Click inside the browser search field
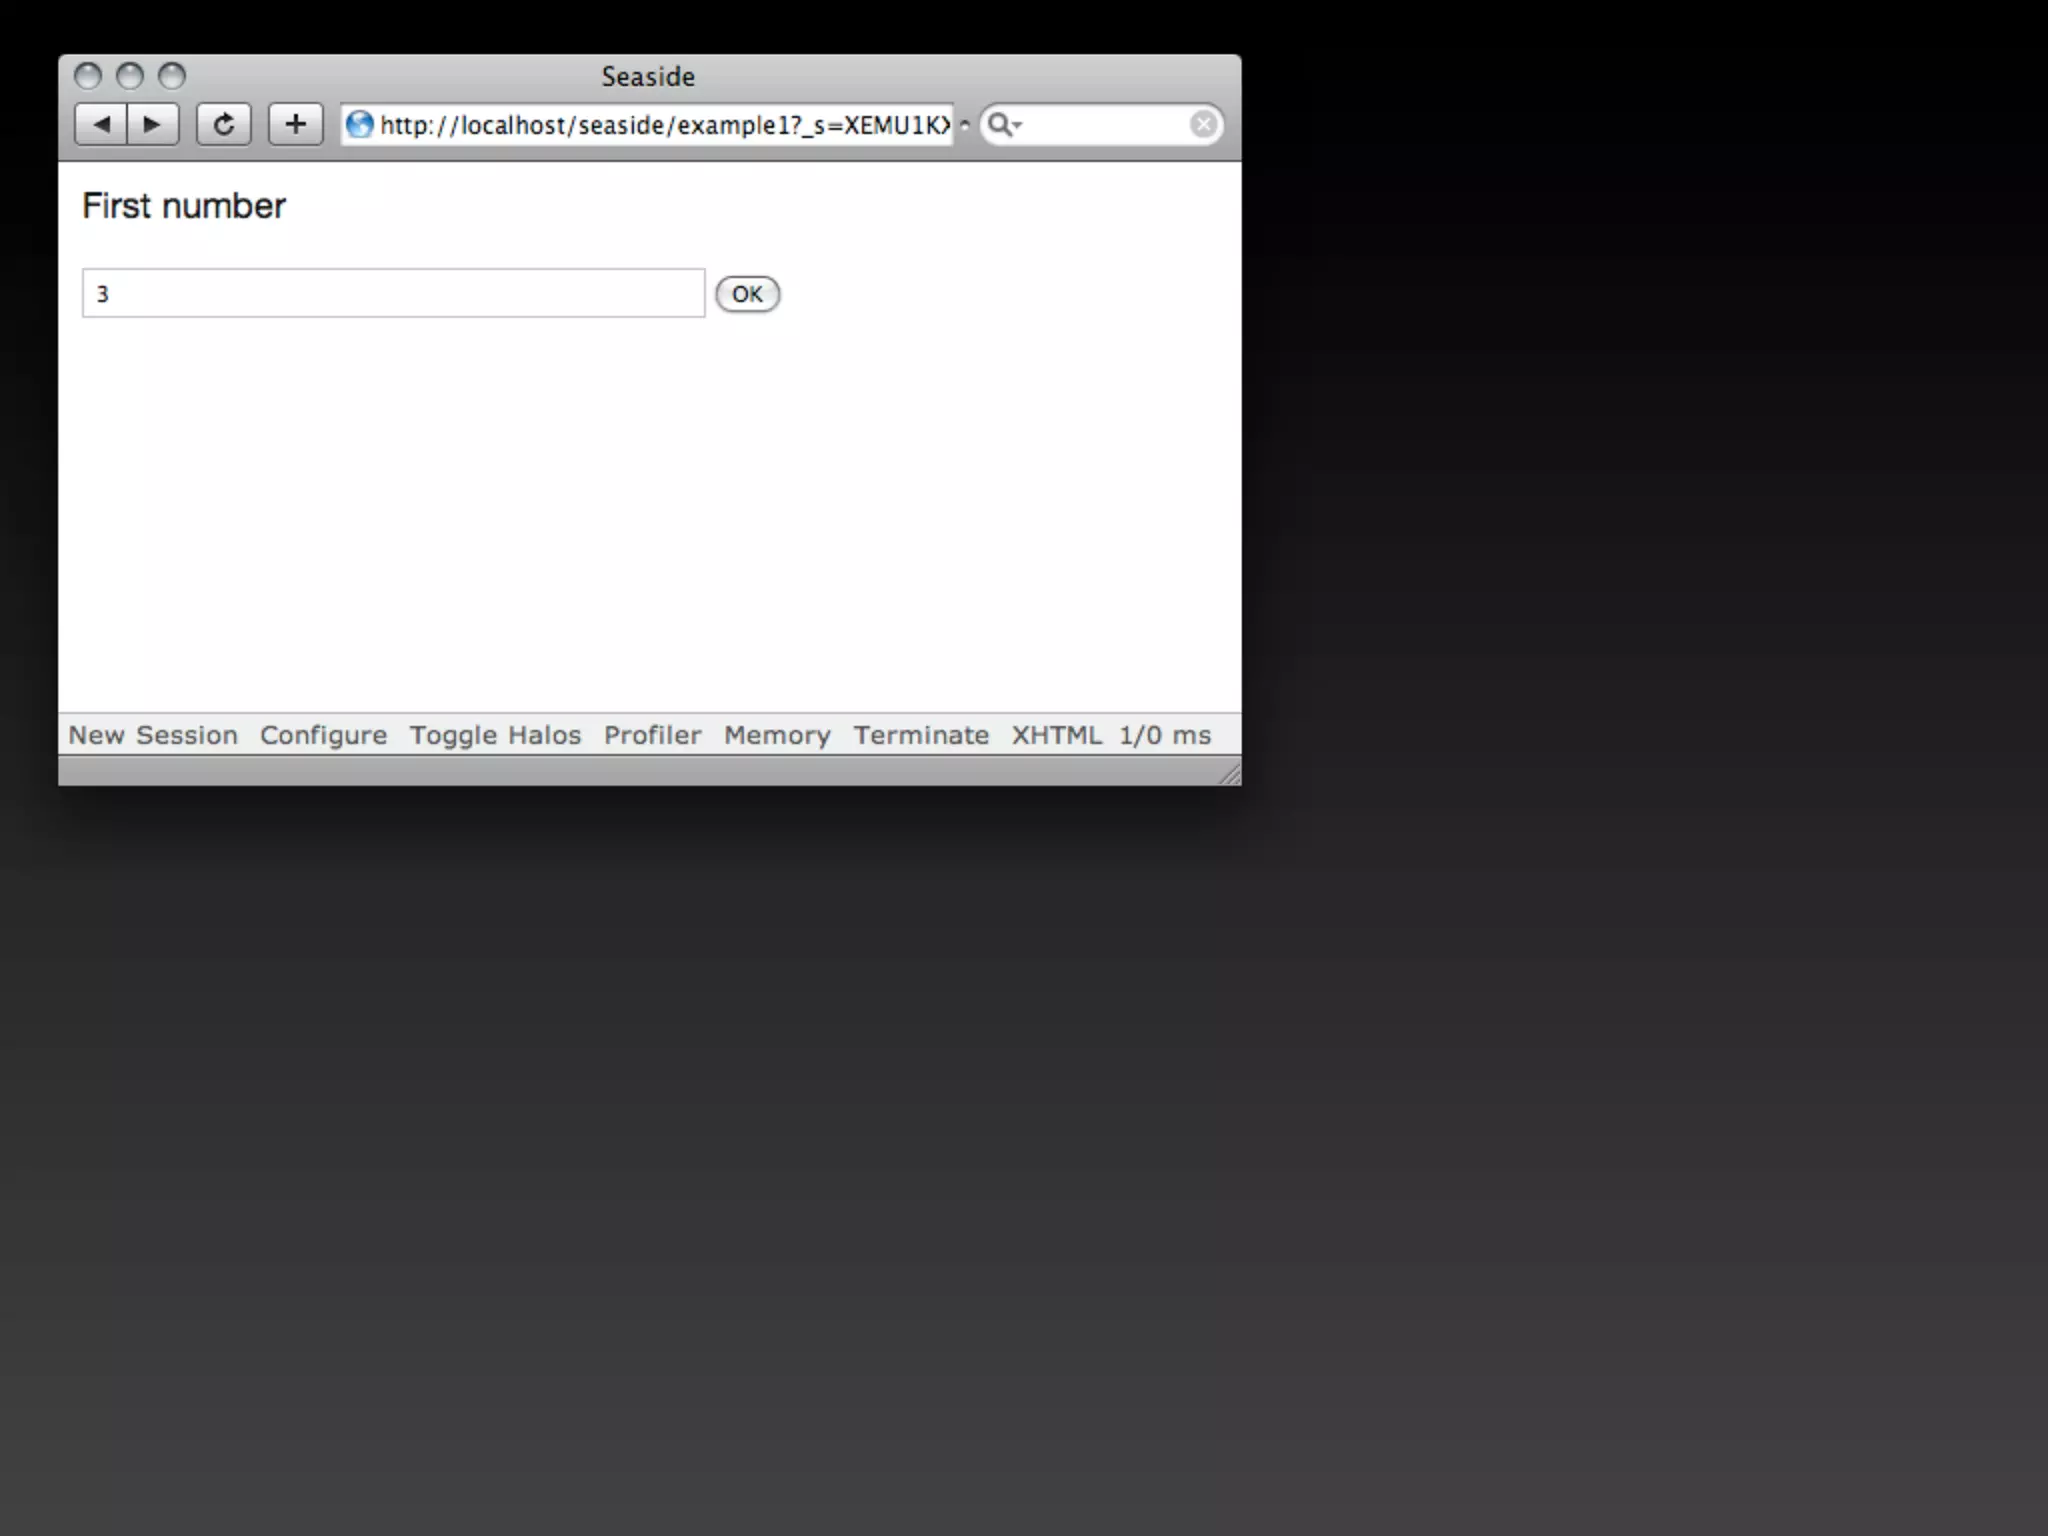Viewport: 2048px width, 1536px height. [1100, 124]
